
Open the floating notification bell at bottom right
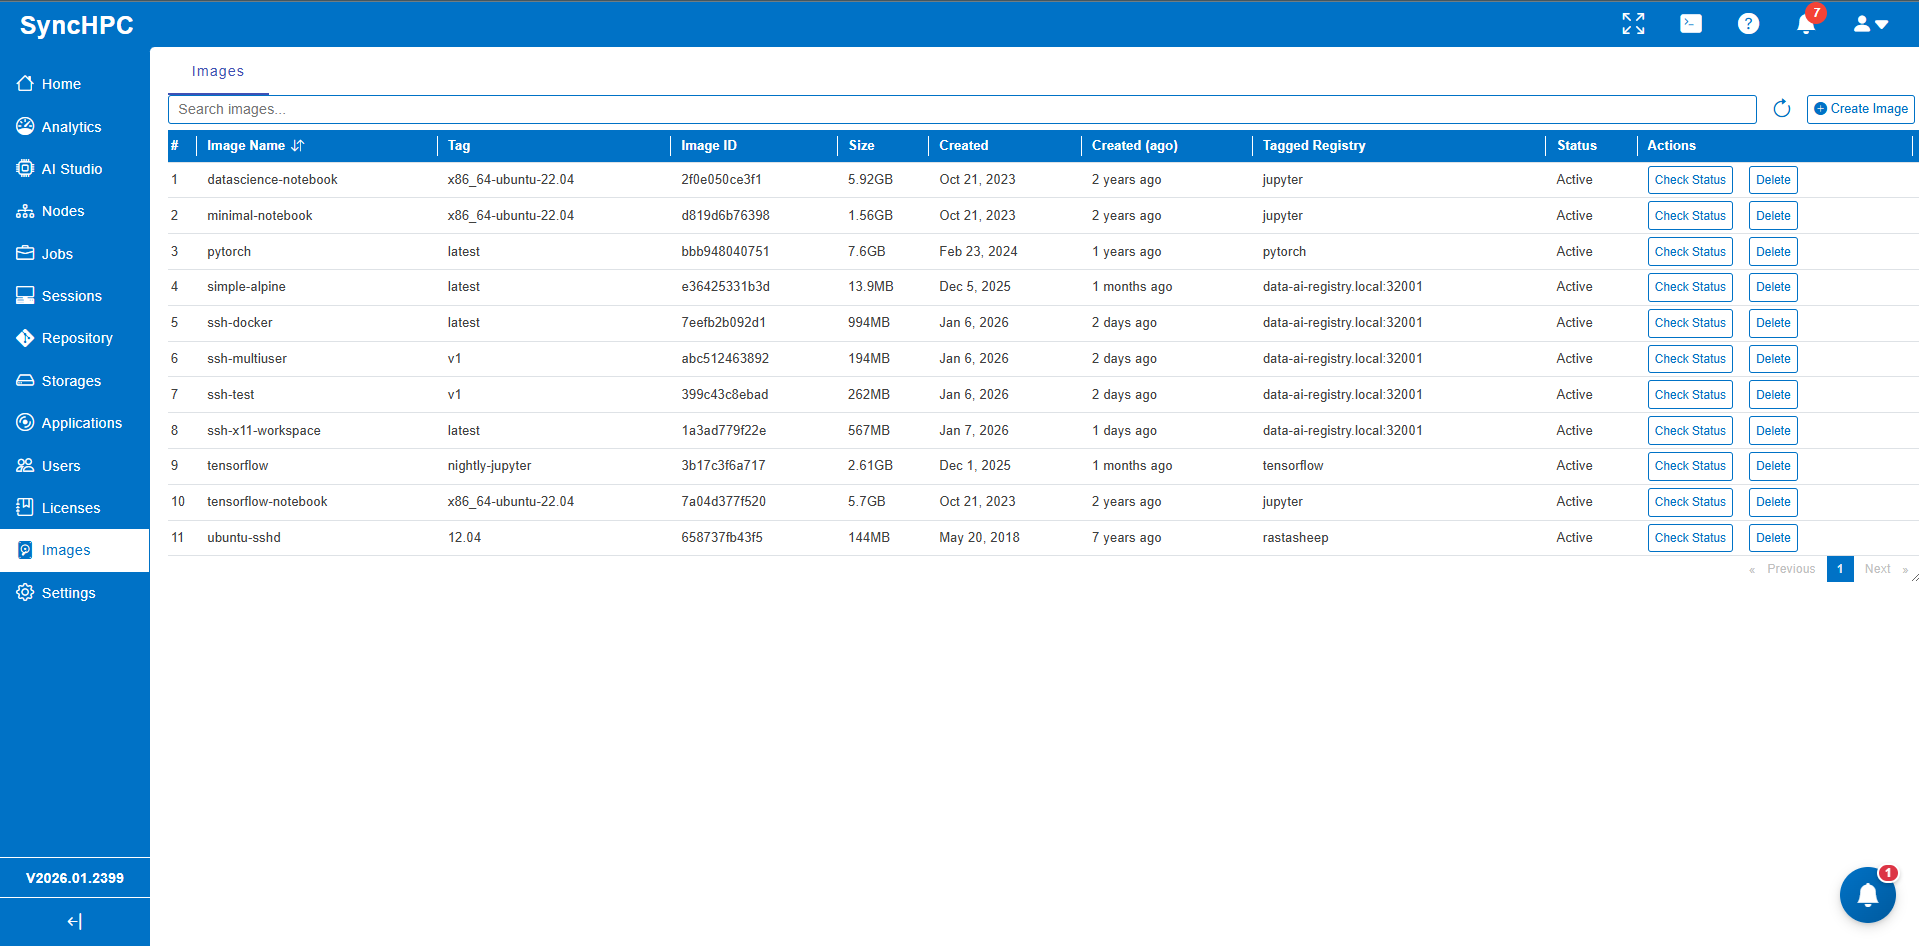1866,895
